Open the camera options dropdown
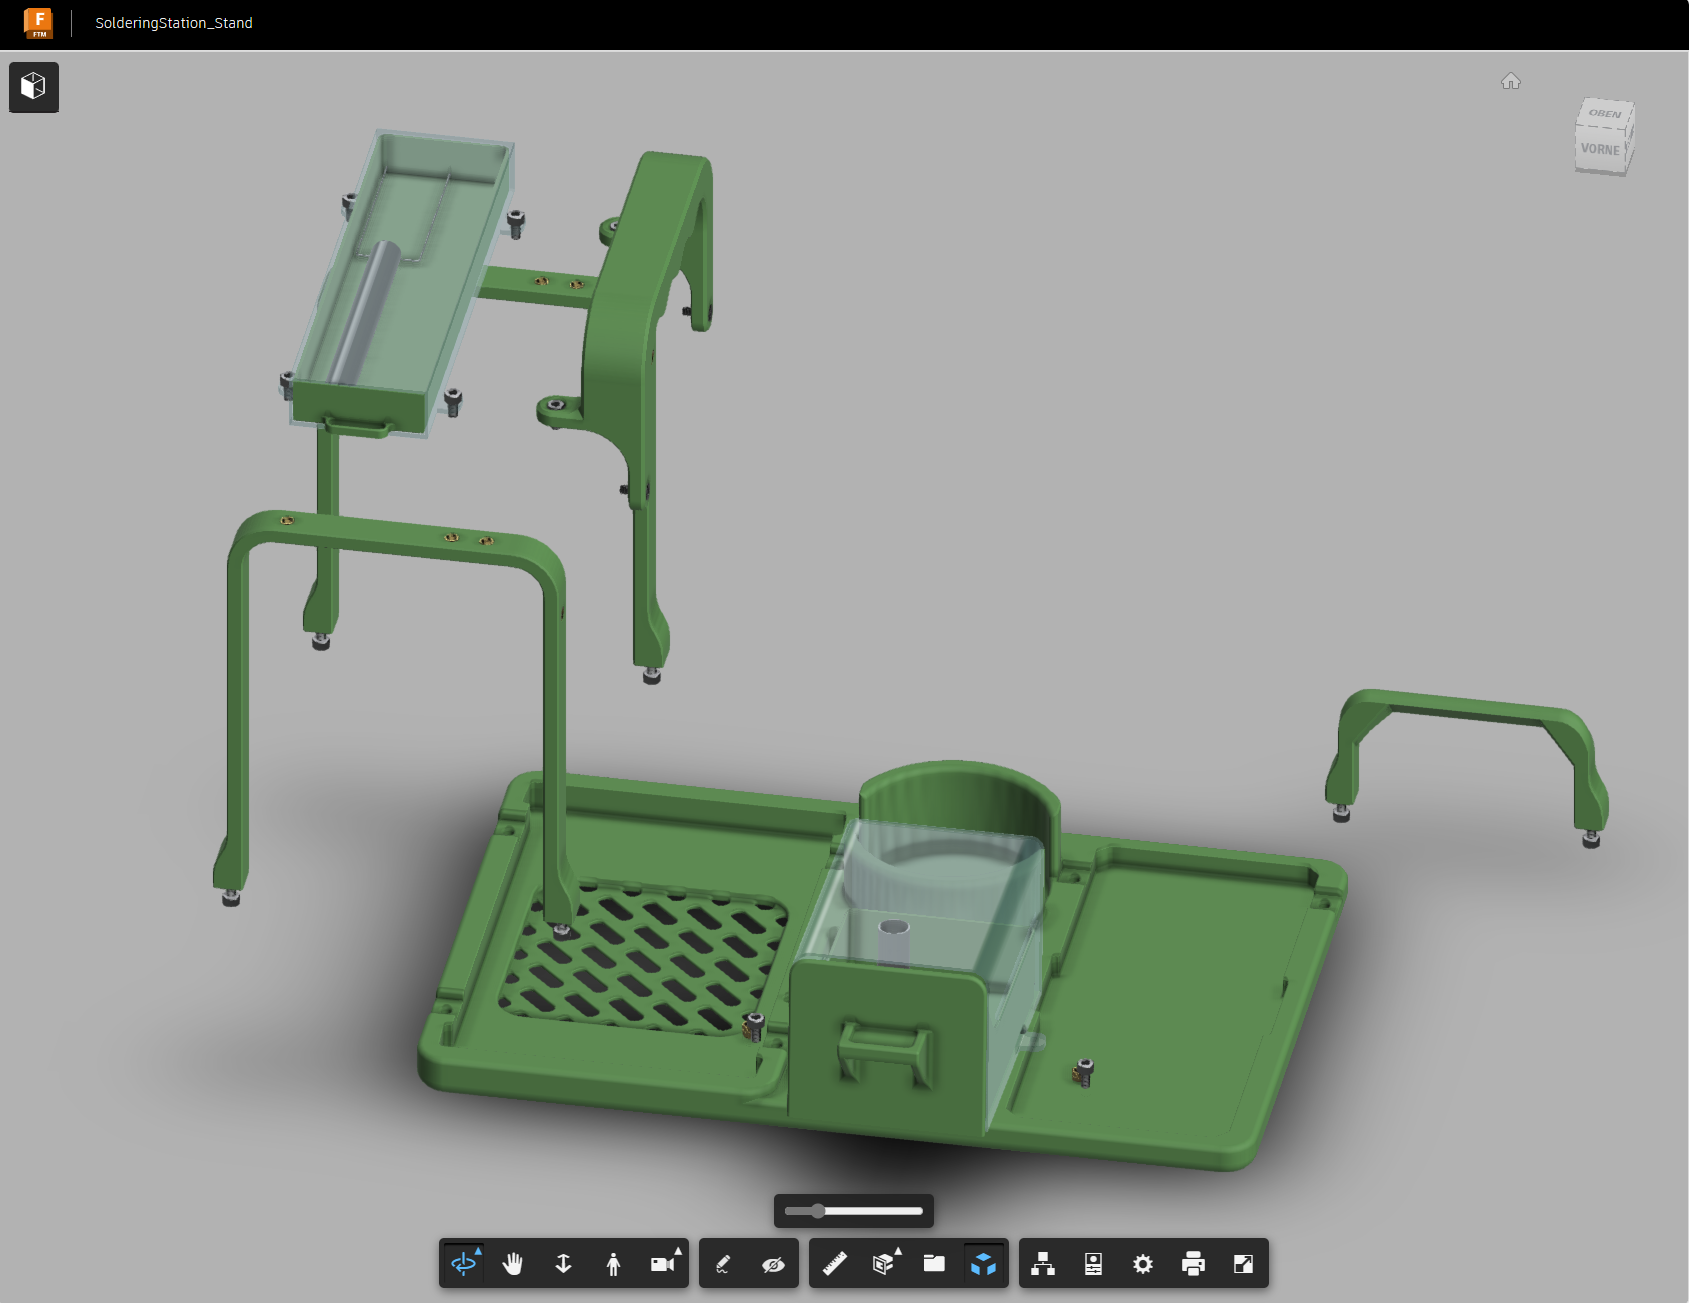1689x1303 pixels. [x=678, y=1249]
